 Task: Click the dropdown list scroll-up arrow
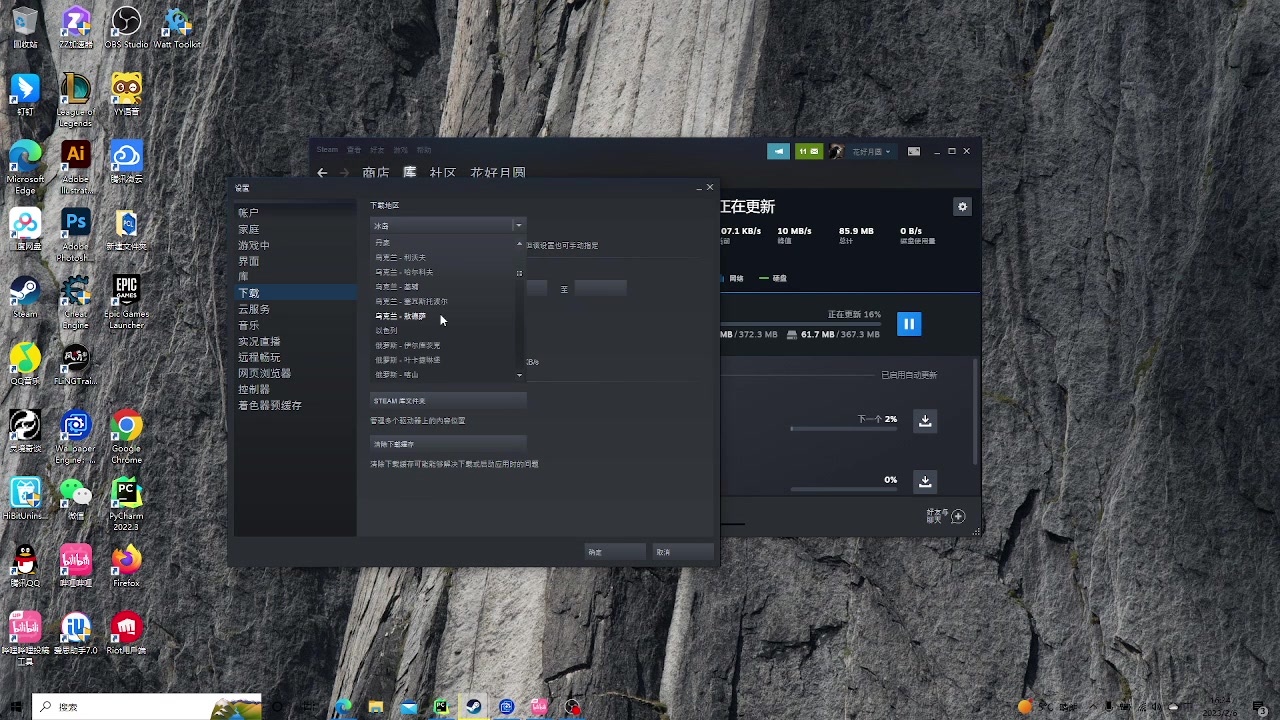coord(519,243)
